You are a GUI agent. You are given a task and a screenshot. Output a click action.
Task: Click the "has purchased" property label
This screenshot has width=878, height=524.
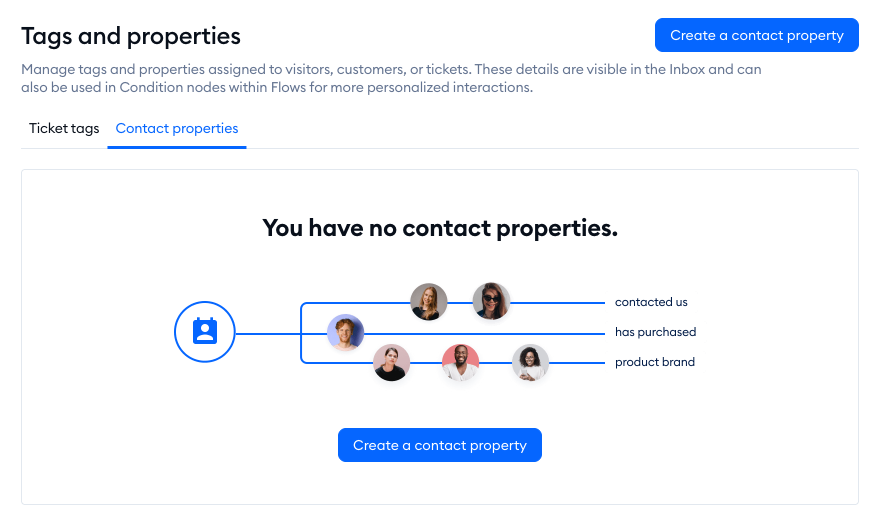655,332
